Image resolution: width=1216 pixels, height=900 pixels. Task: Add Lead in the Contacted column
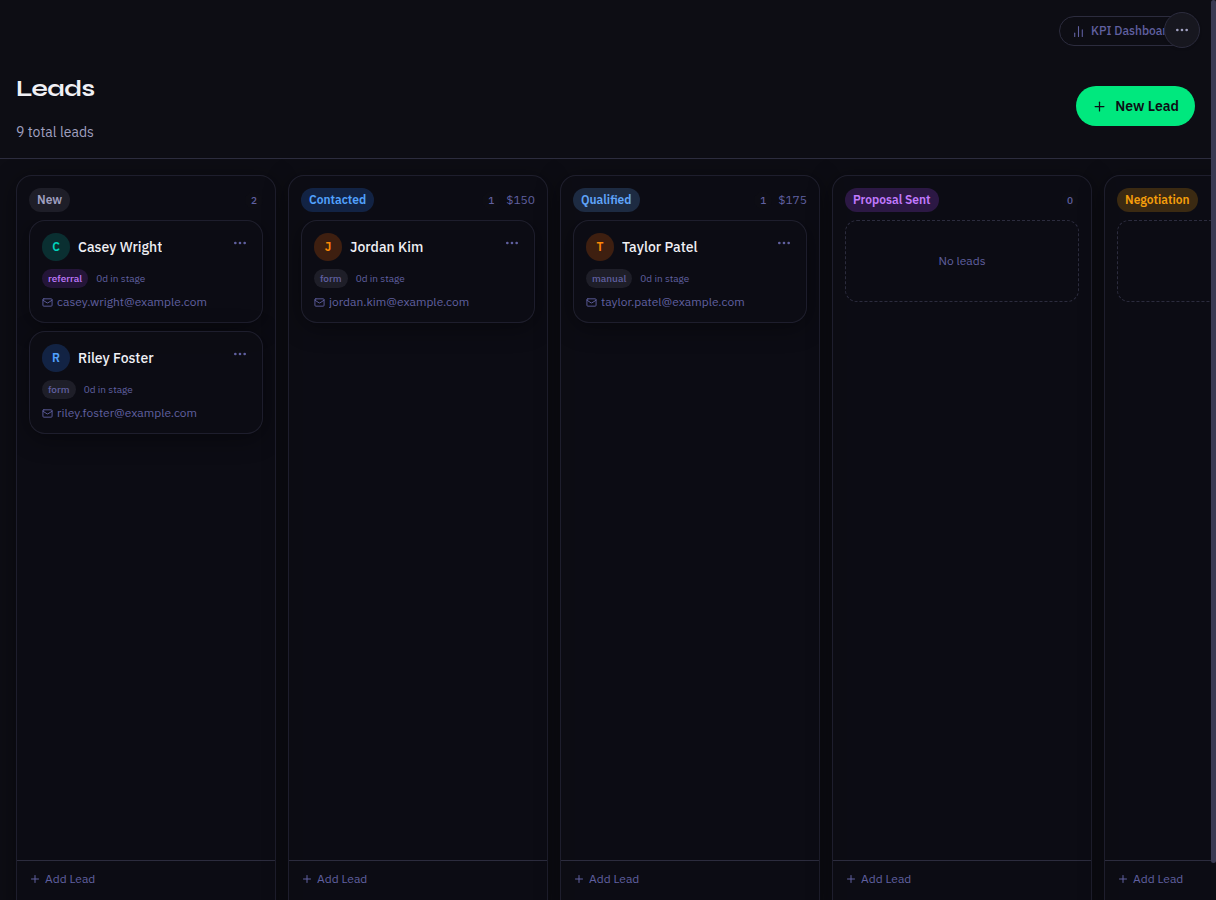[334, 879]
